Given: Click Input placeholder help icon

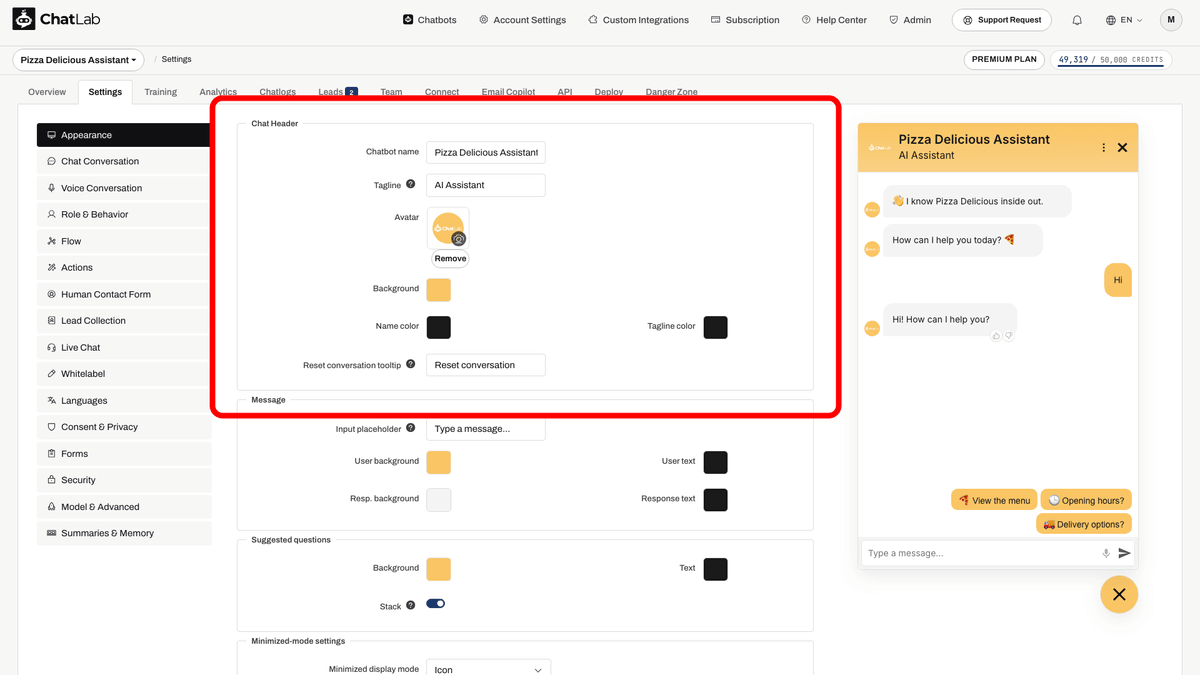Looking at the screenshot, I should click(411, 428).
